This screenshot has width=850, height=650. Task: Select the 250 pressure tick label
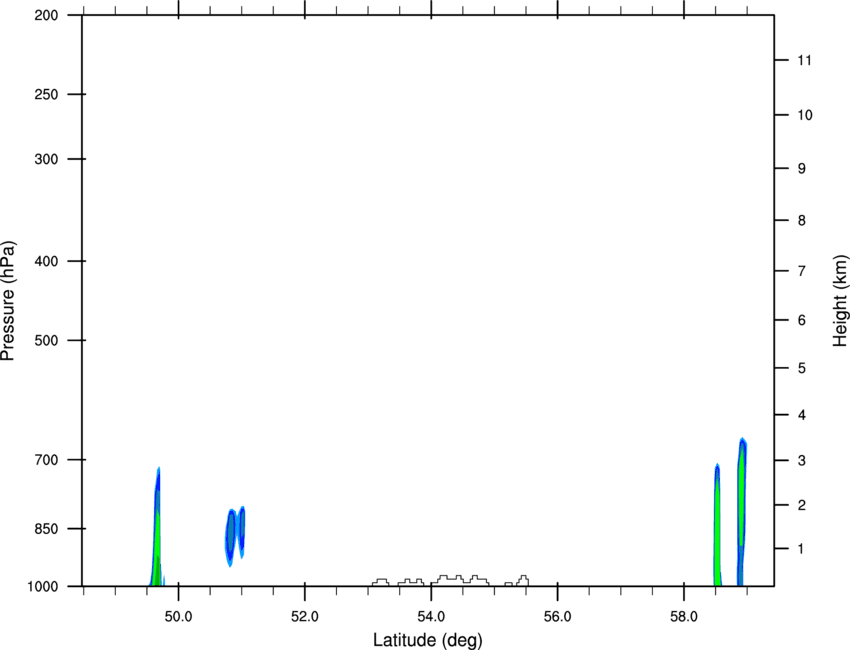coord(46,94)
